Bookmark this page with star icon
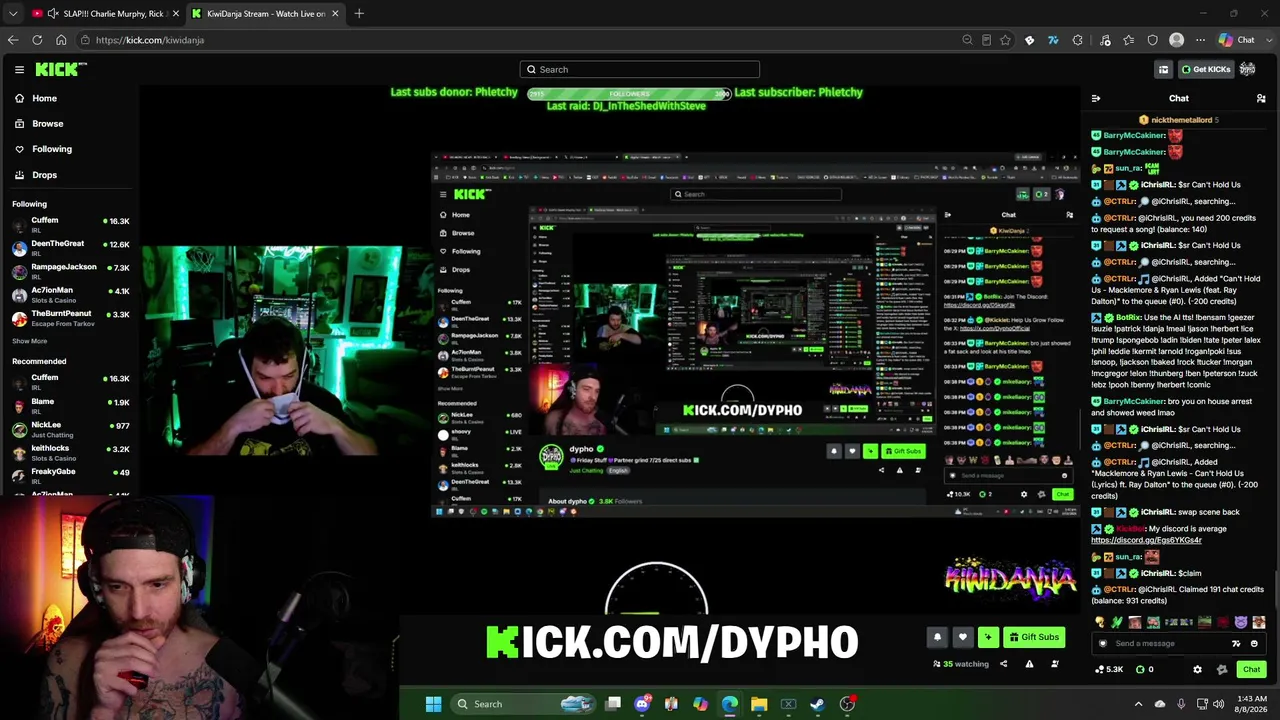Viewport: 1280px width, 720px height. pyautogui.click(x=1005, y=40)
